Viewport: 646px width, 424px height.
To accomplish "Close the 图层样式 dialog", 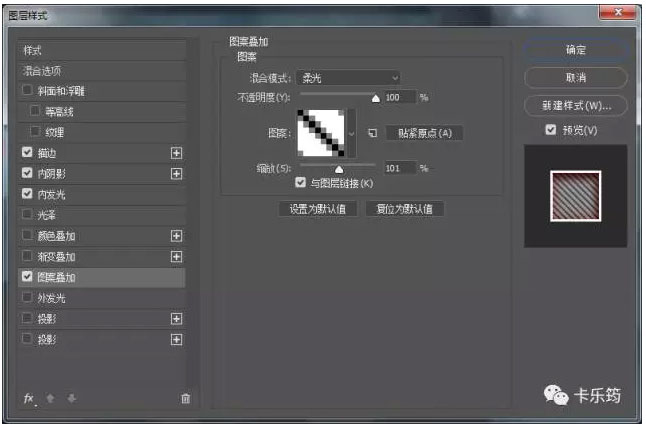I will [x=618, y=12].
